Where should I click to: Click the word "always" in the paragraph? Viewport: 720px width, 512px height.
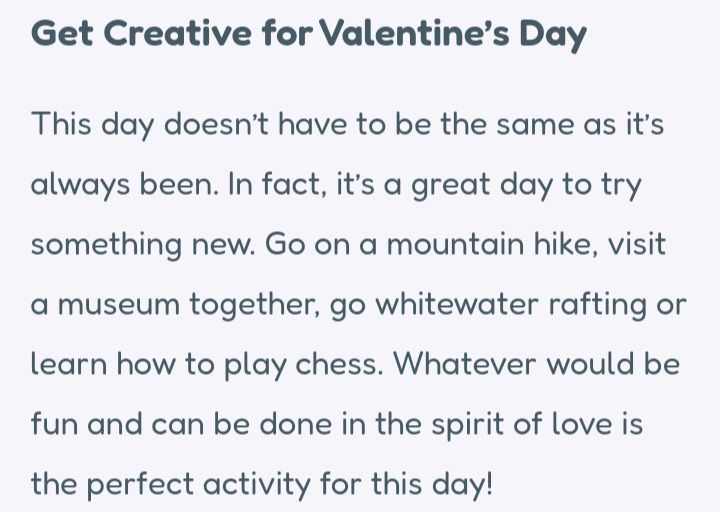[x=84, y=185]
